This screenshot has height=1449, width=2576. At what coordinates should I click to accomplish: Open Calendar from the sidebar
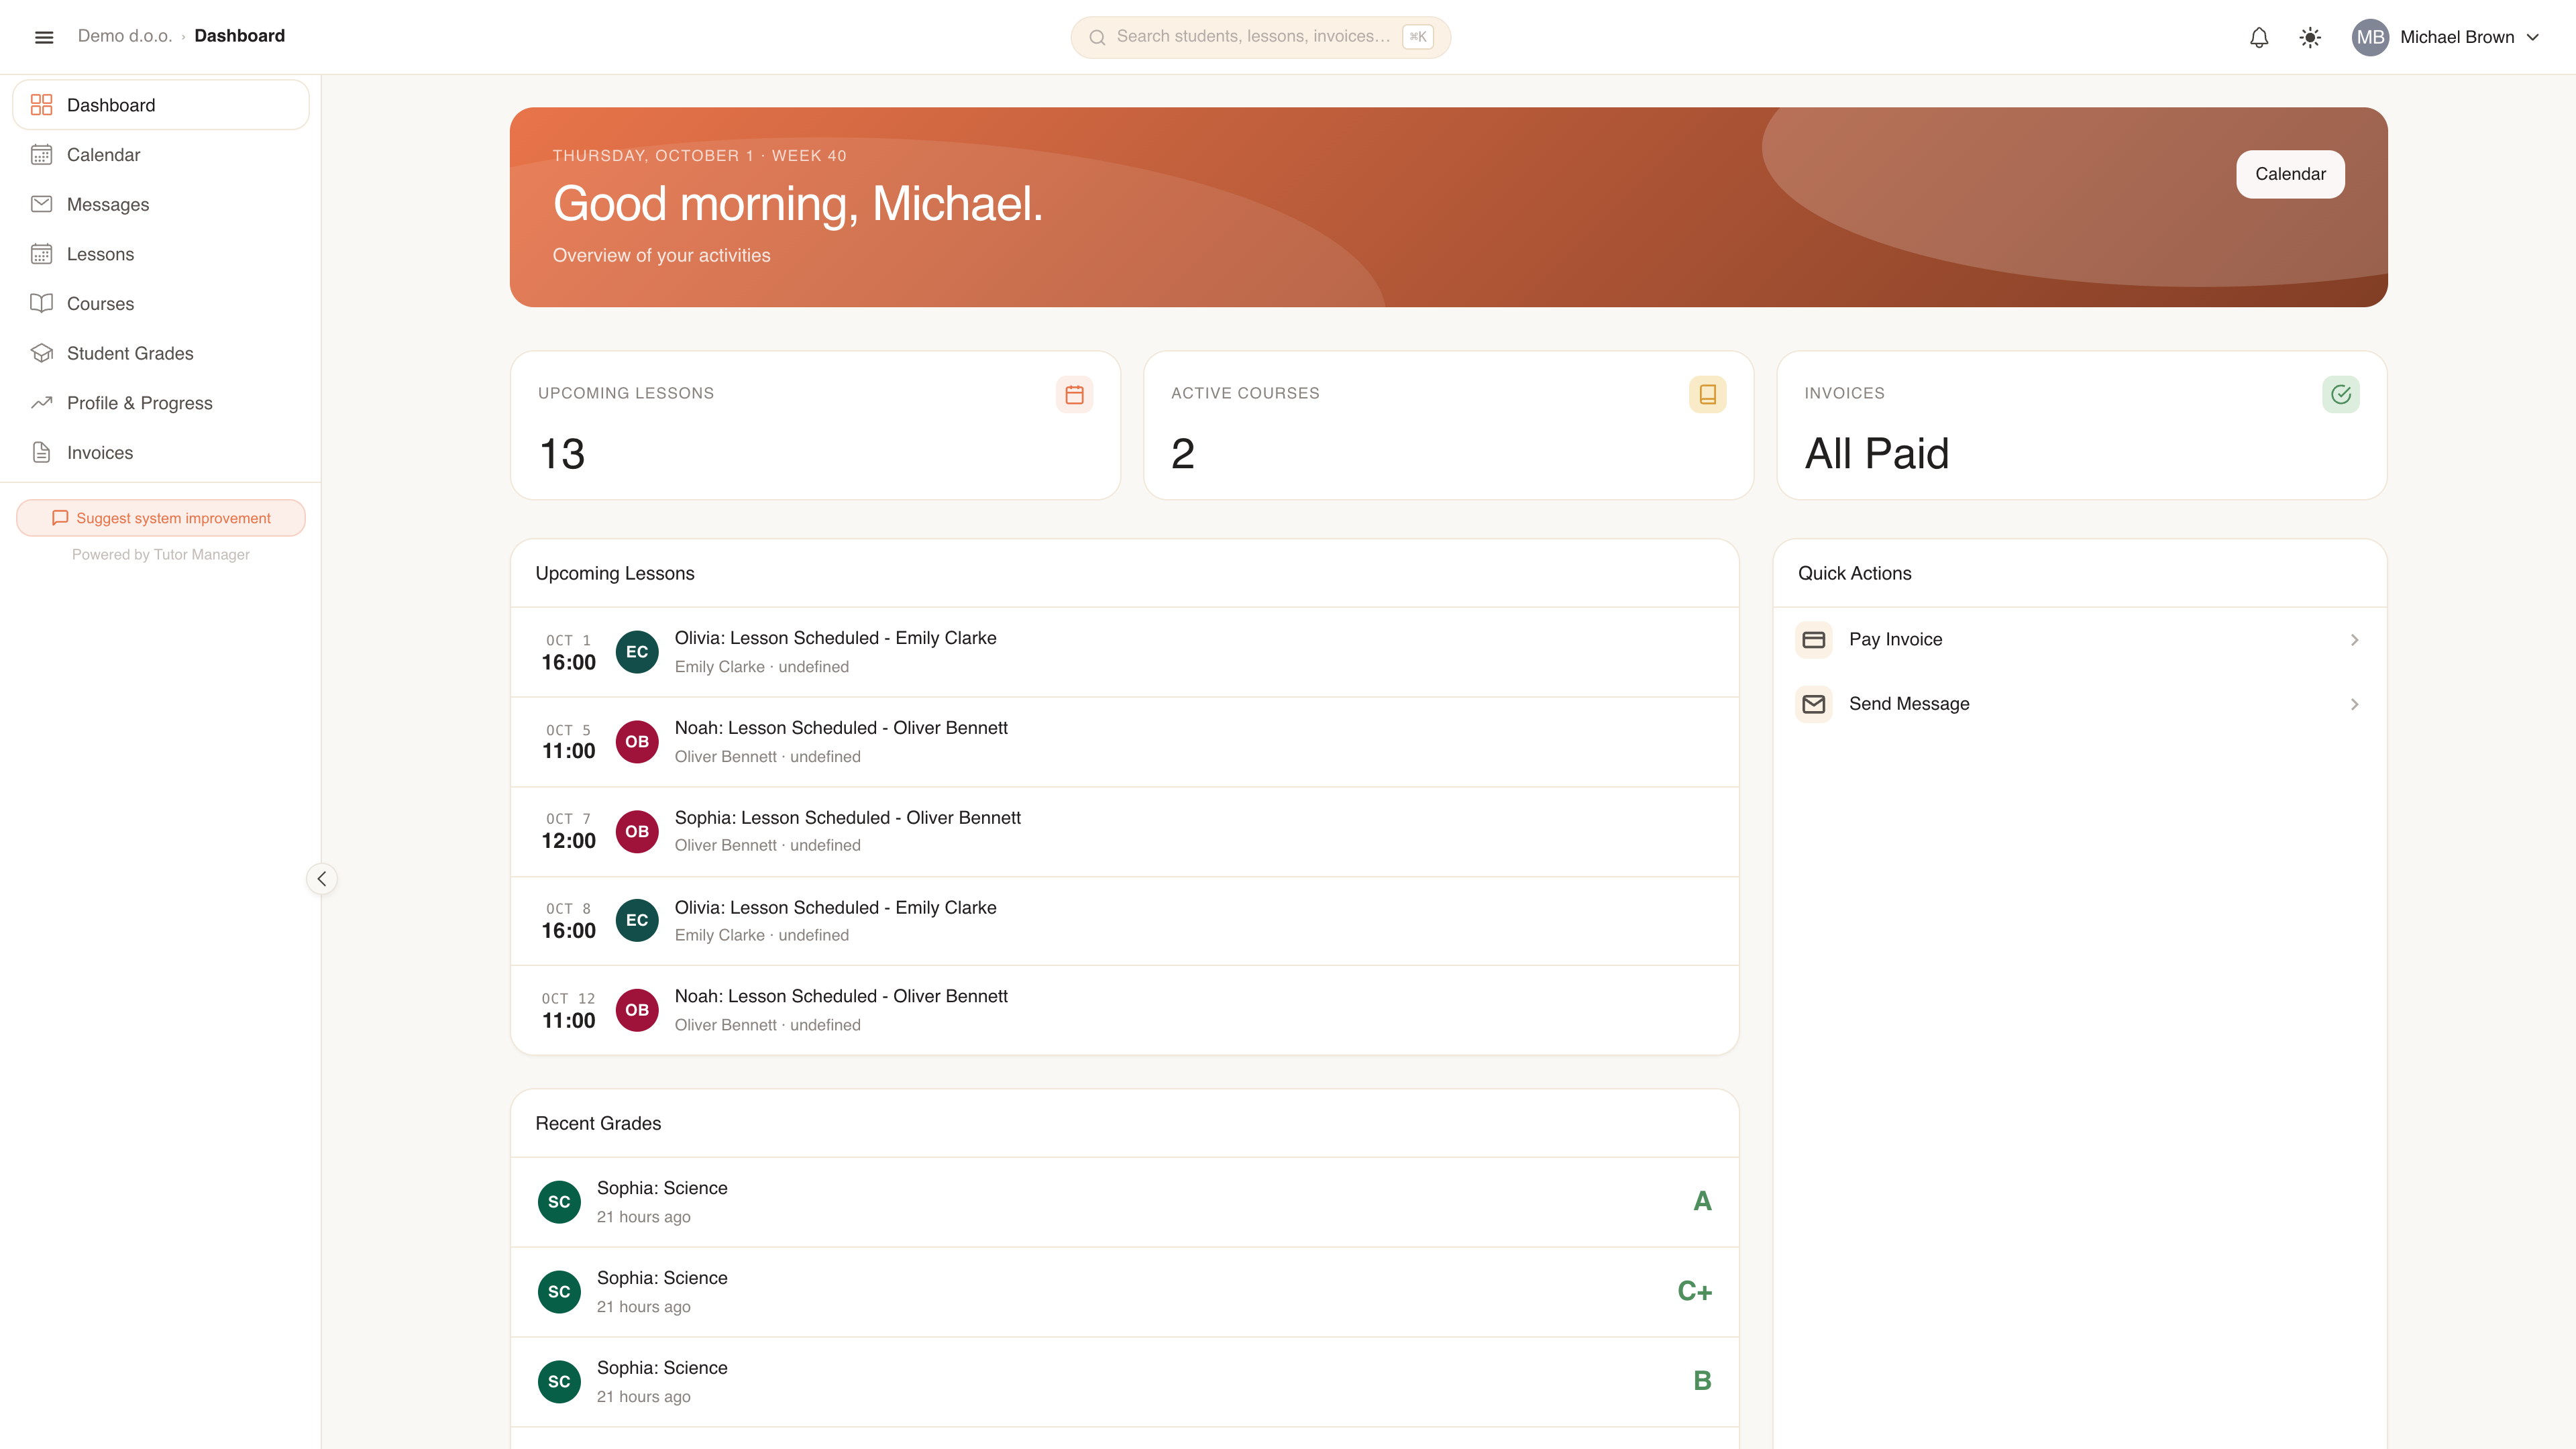(x=161, y=155)
